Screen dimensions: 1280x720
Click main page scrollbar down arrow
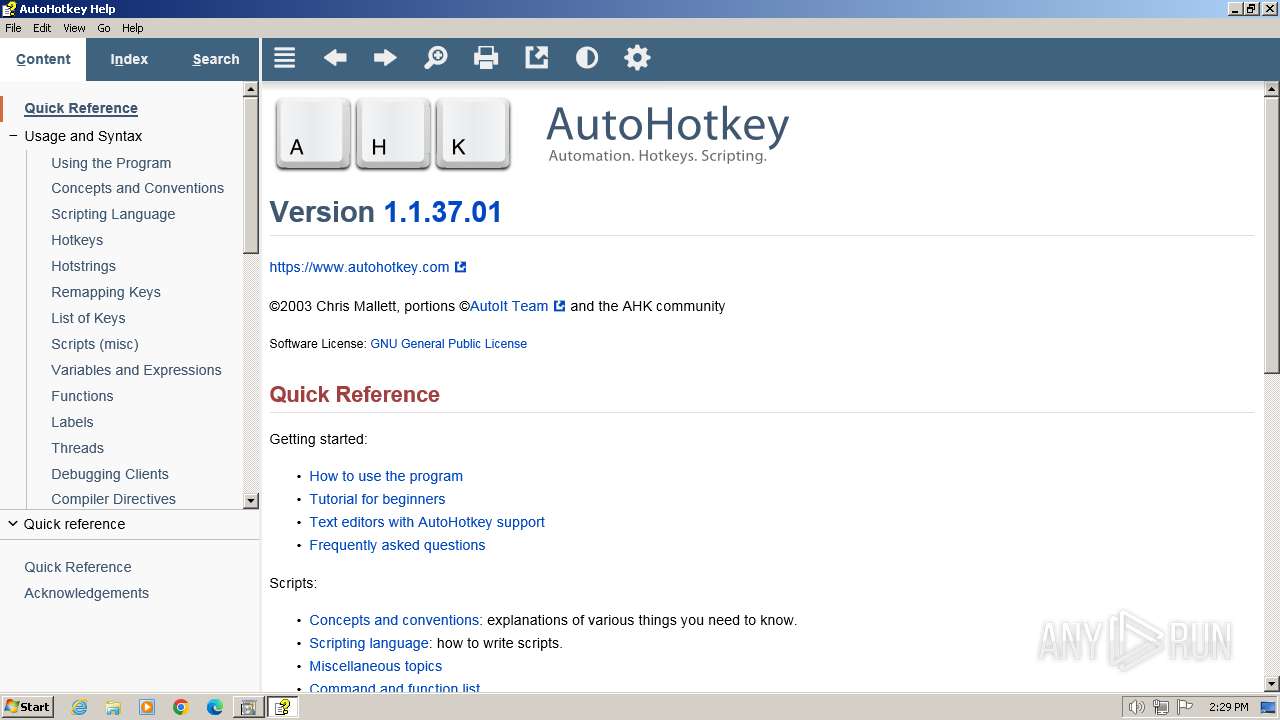click(1271, 684)
